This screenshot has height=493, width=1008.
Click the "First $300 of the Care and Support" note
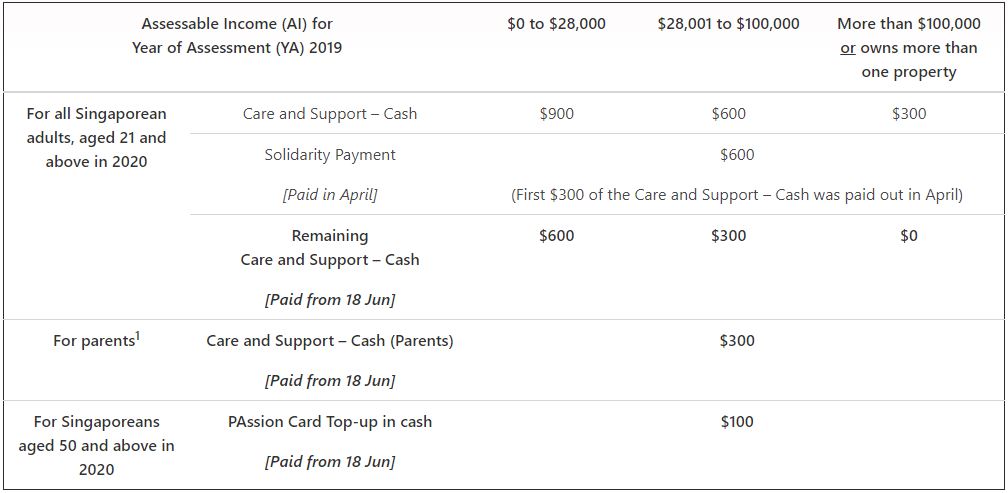[x=737, y=195]
